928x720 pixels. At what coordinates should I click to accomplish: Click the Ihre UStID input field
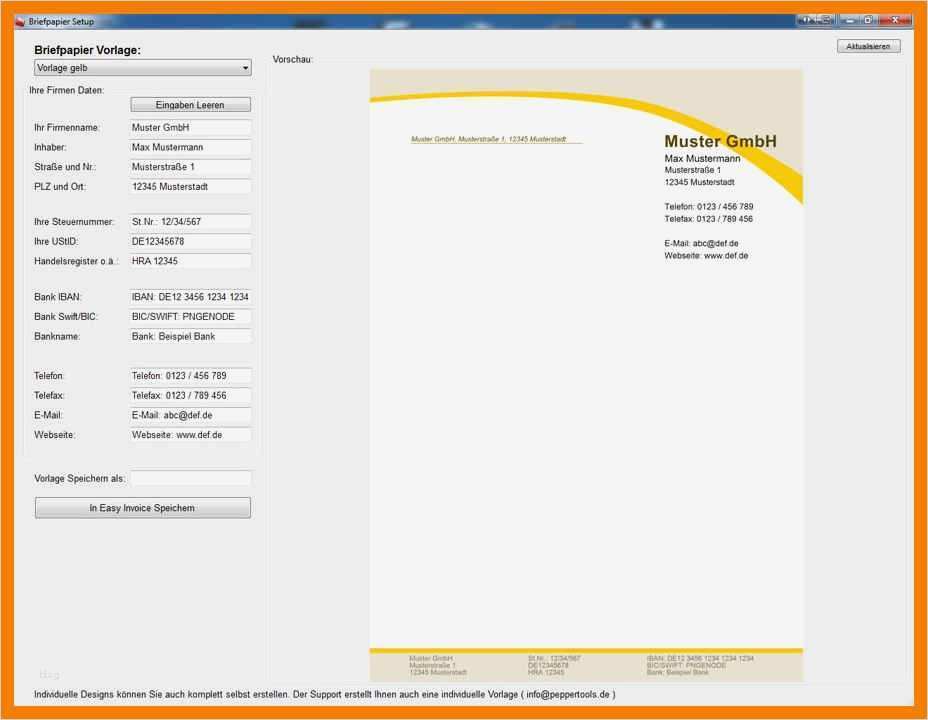[190, 241]
